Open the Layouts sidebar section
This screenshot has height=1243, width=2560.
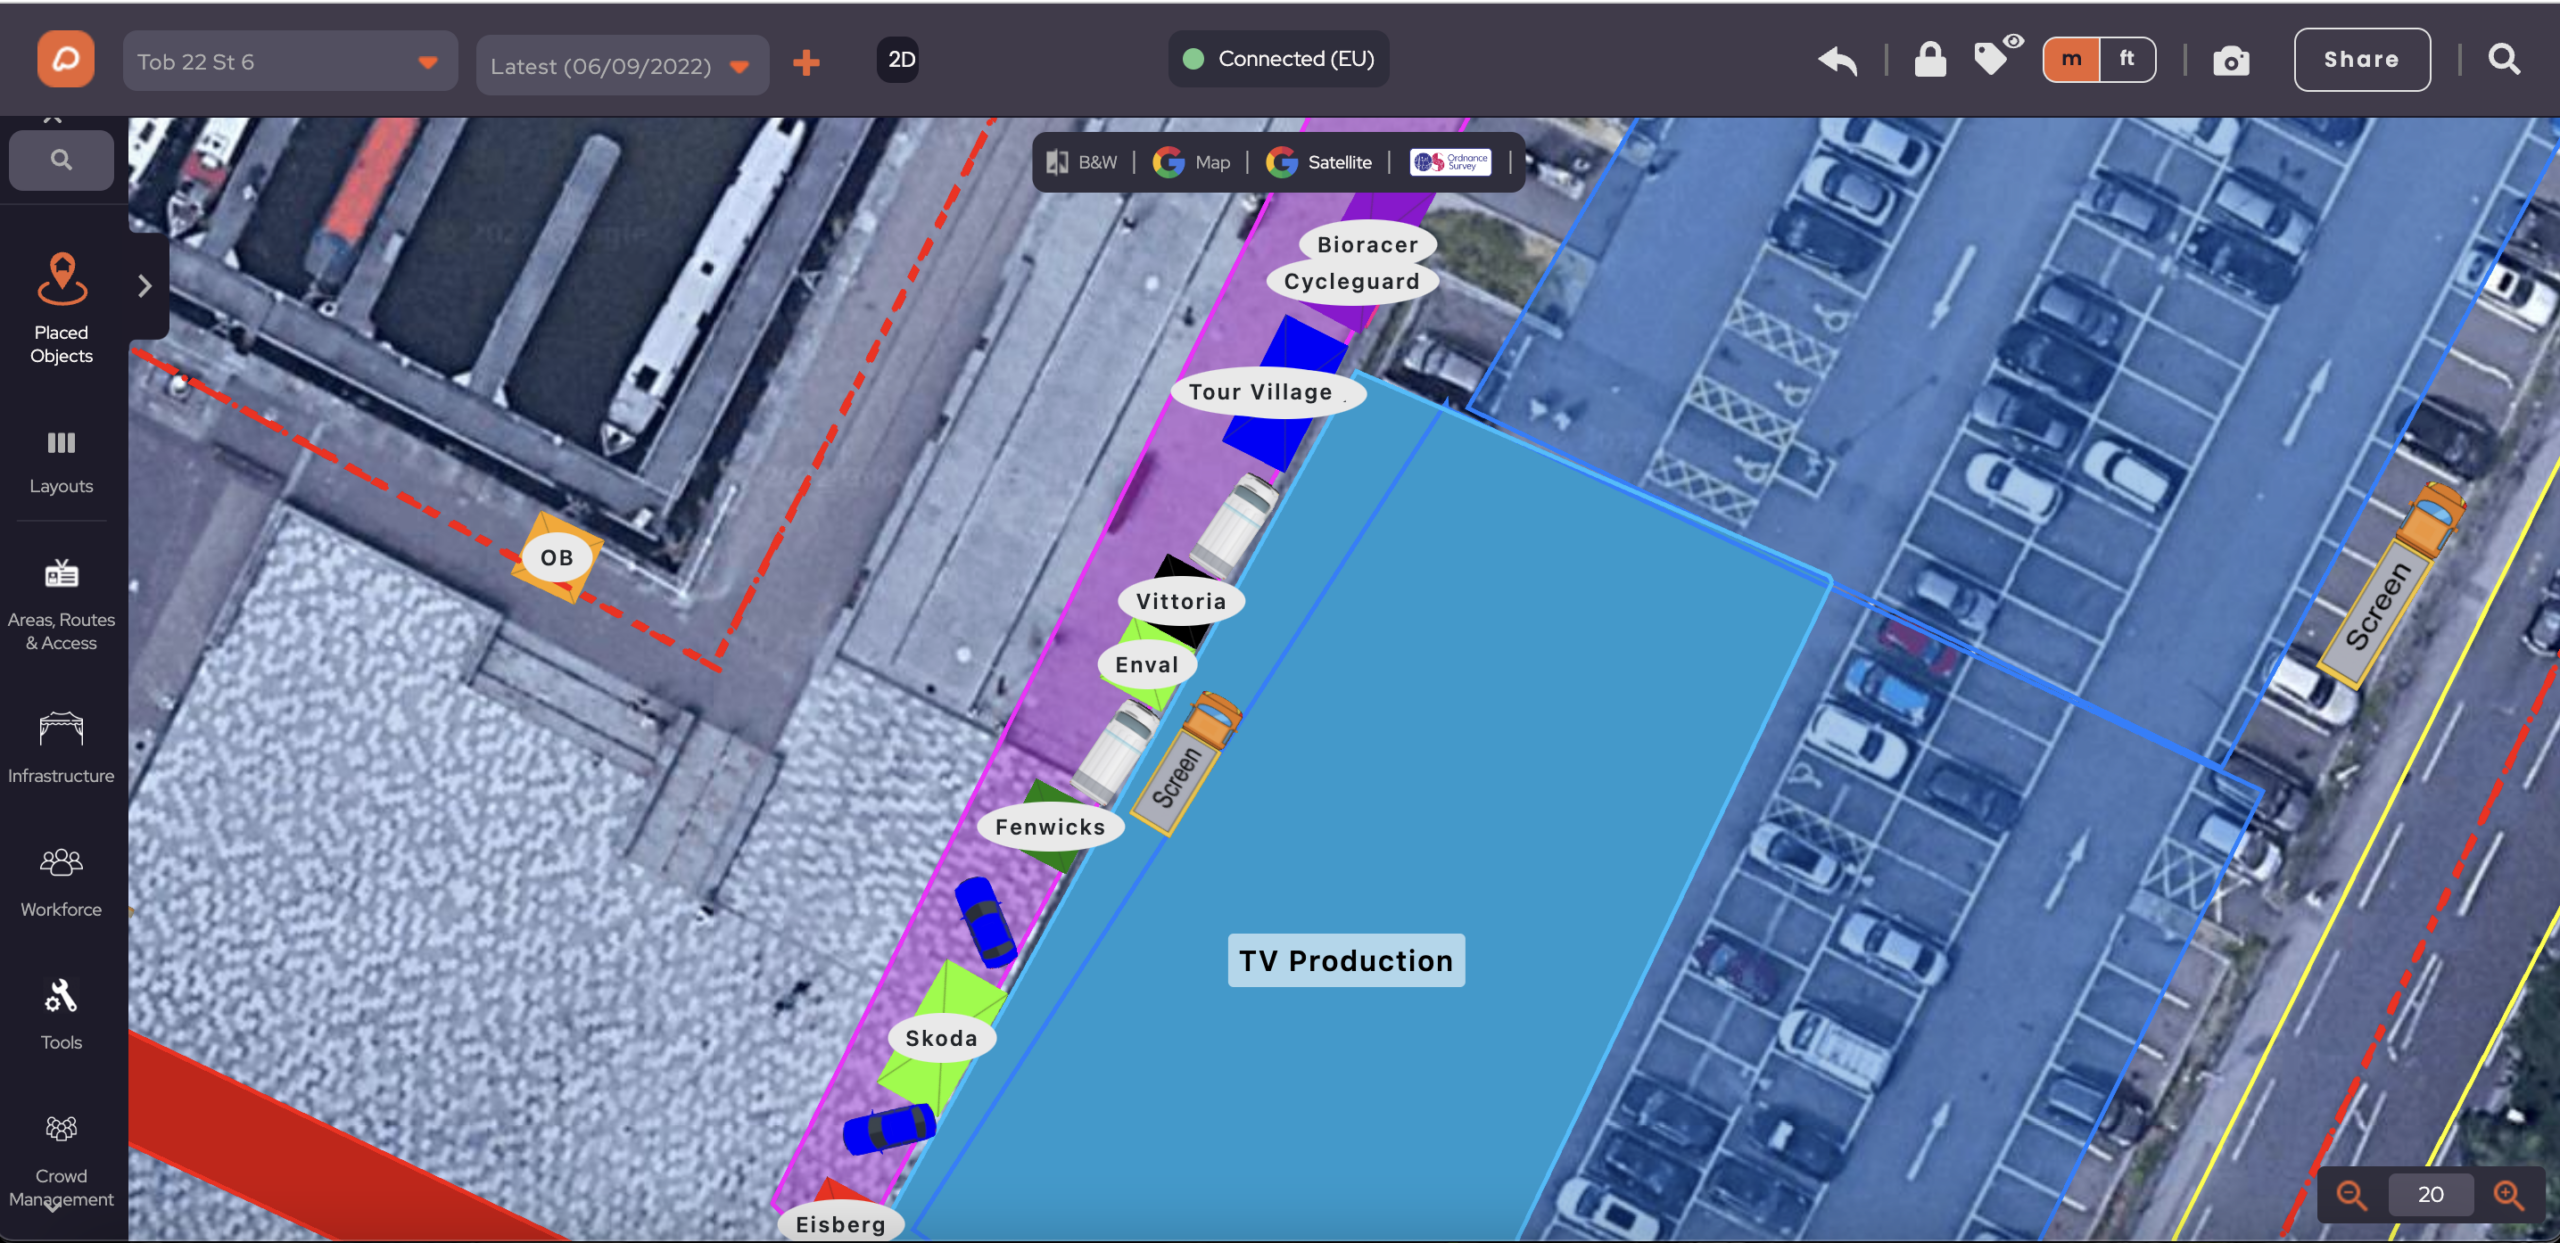[61, 462]
